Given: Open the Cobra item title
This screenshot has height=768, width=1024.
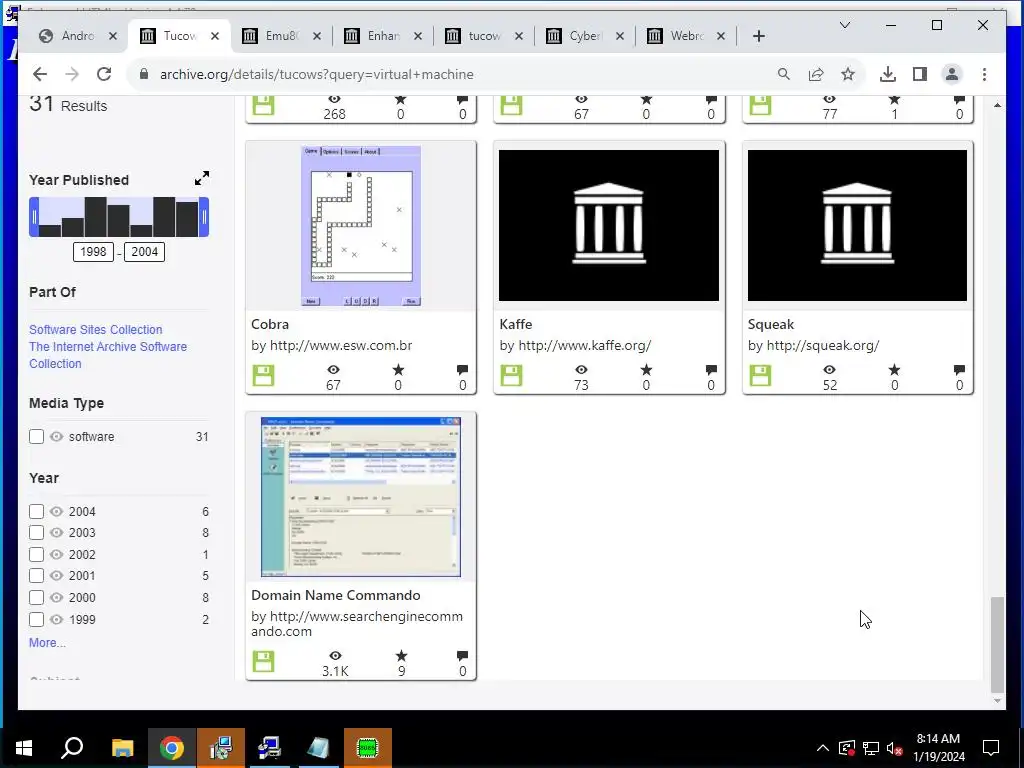Looking at the screenshot, I should [270, 324].
